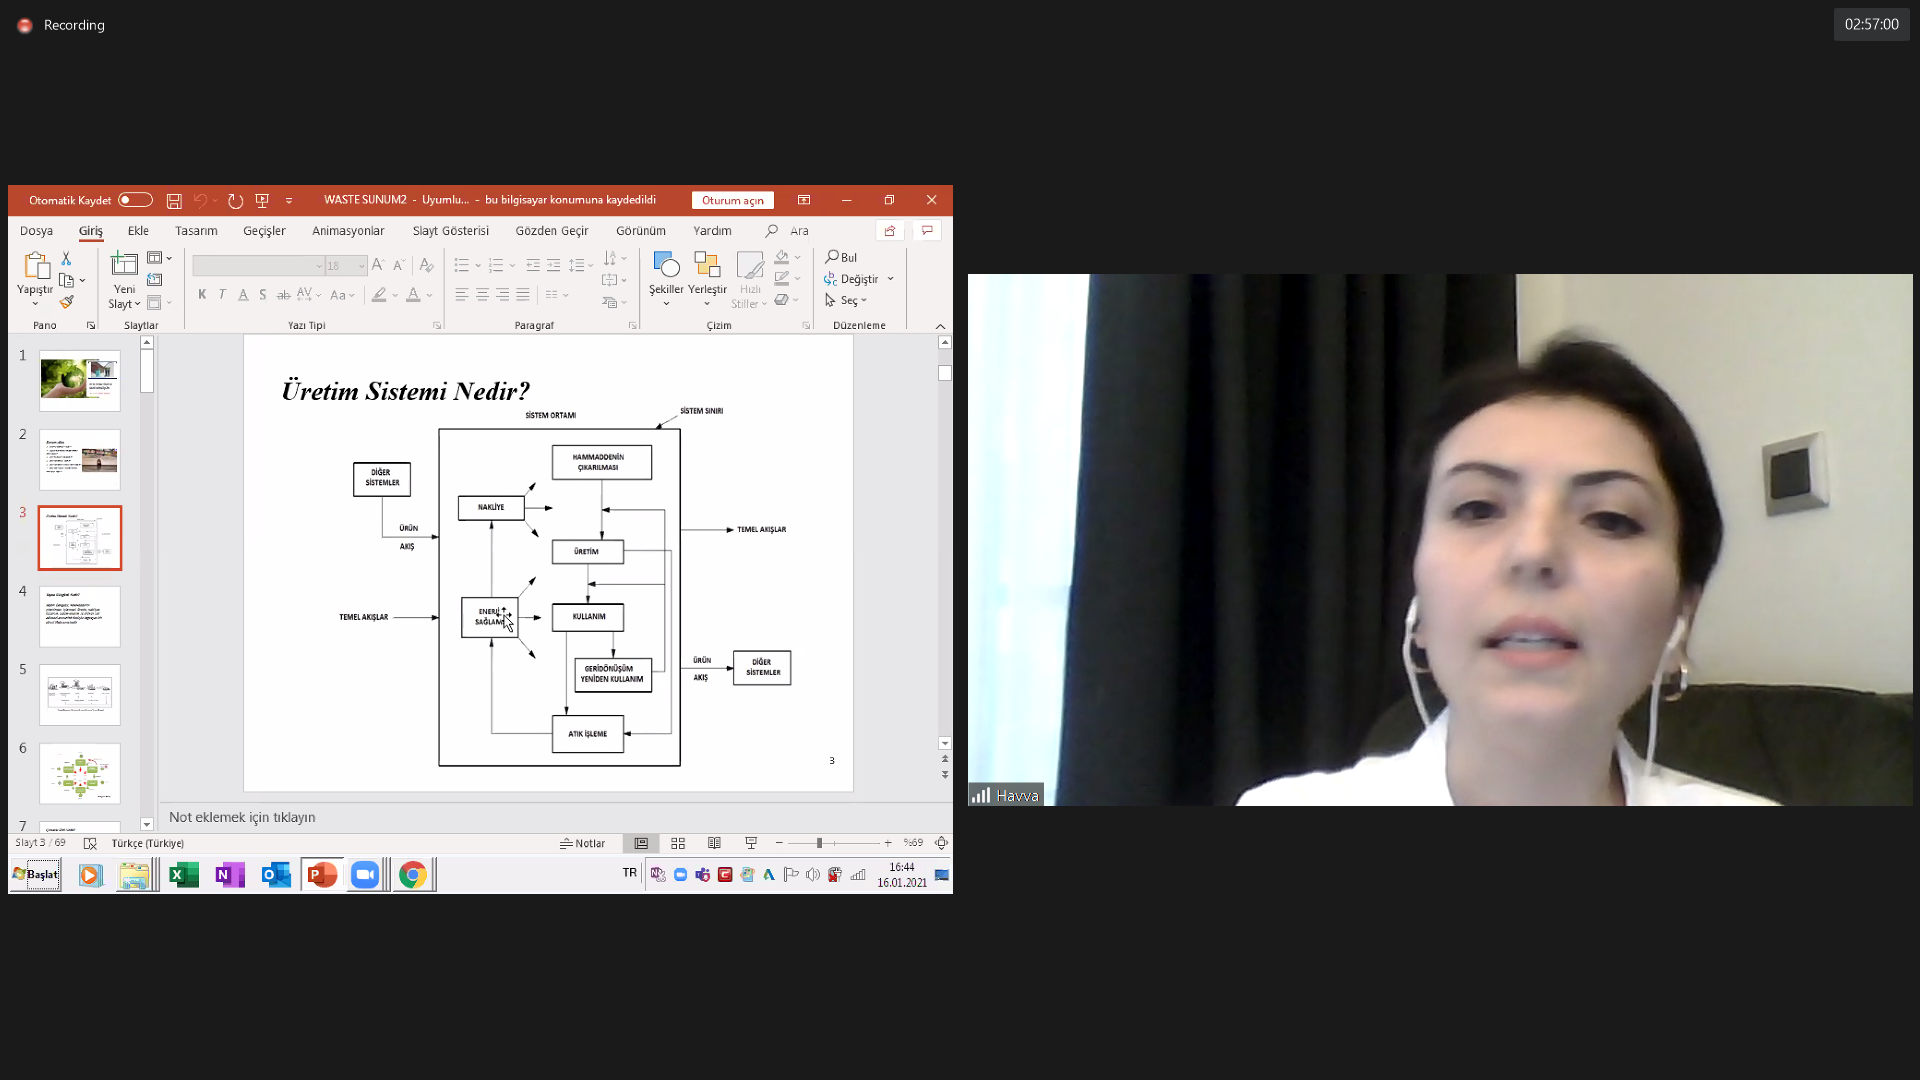The height and width of the screenshot is (1080, 1920).
Task: Toggle text shadow S formatting
Action: (x=262, y=295)
